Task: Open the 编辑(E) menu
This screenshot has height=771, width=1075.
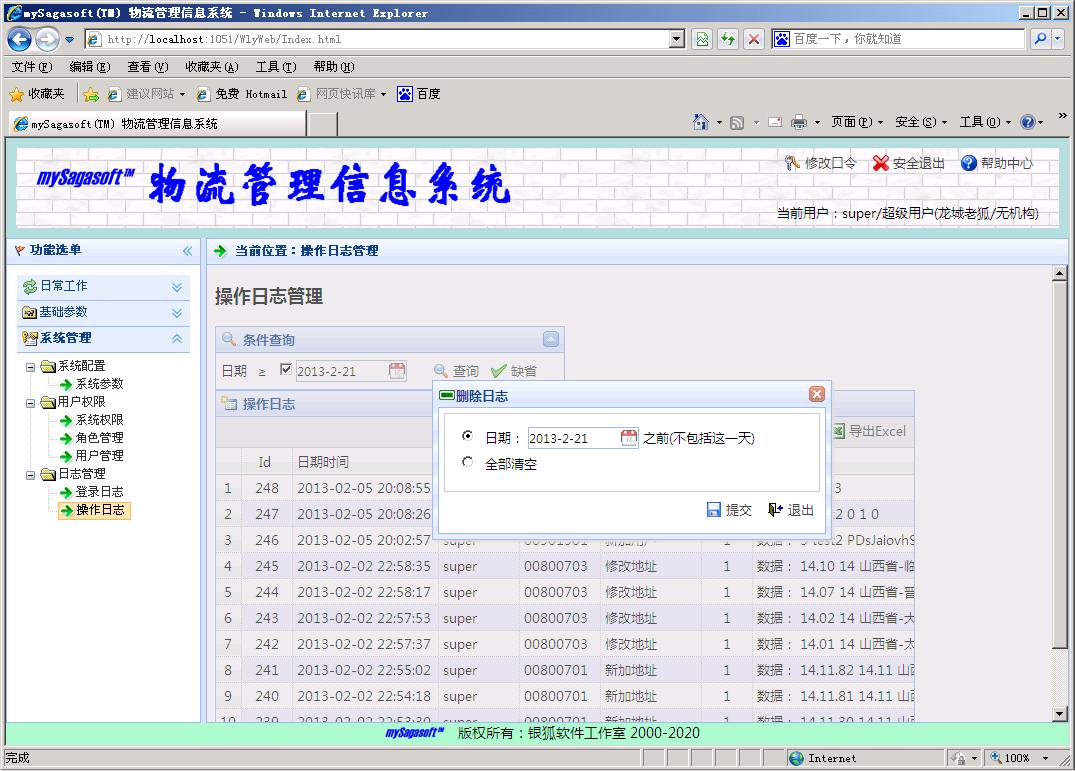Action: (90, 66)
